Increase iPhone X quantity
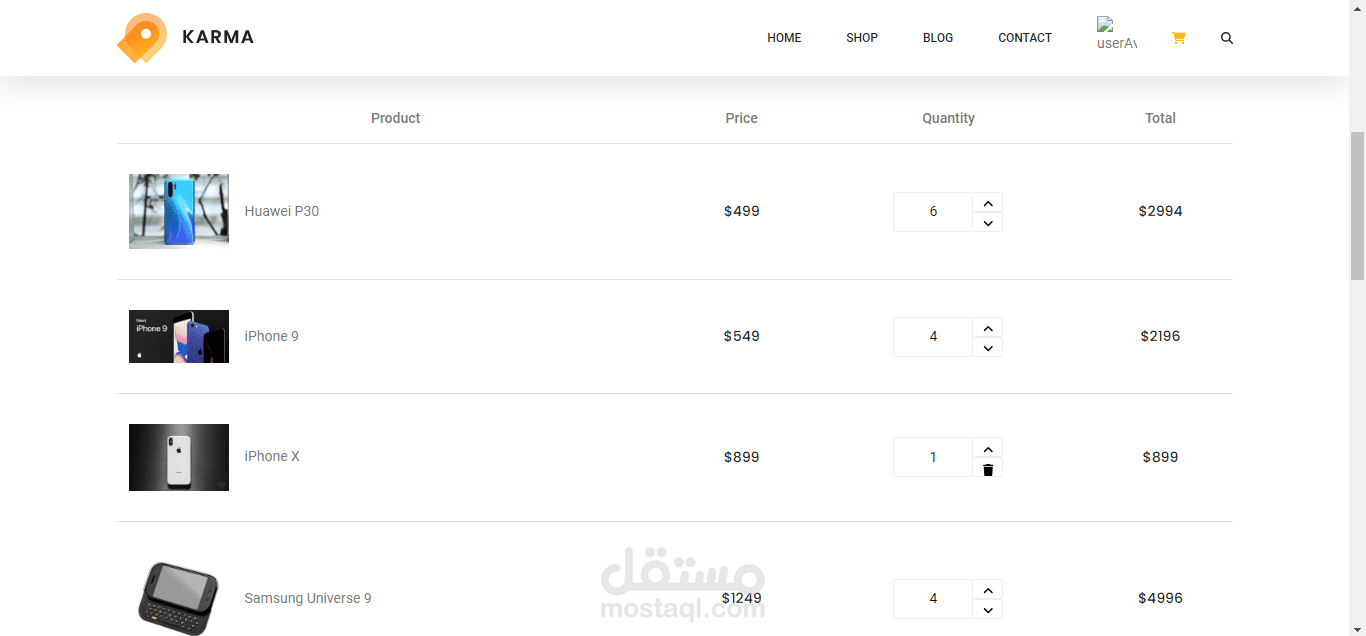This screenshot has height=636, width=1366. tap(988, 449)
